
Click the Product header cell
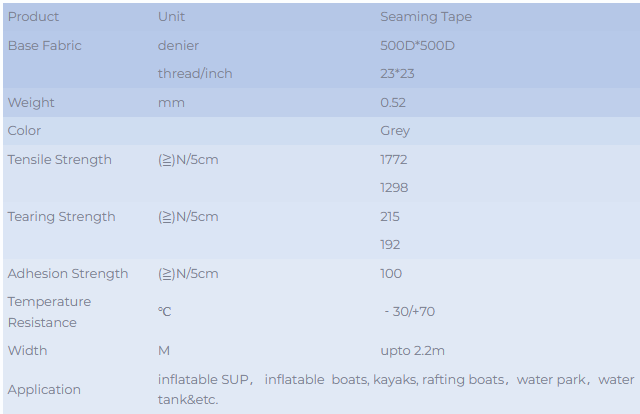(33, 17)
